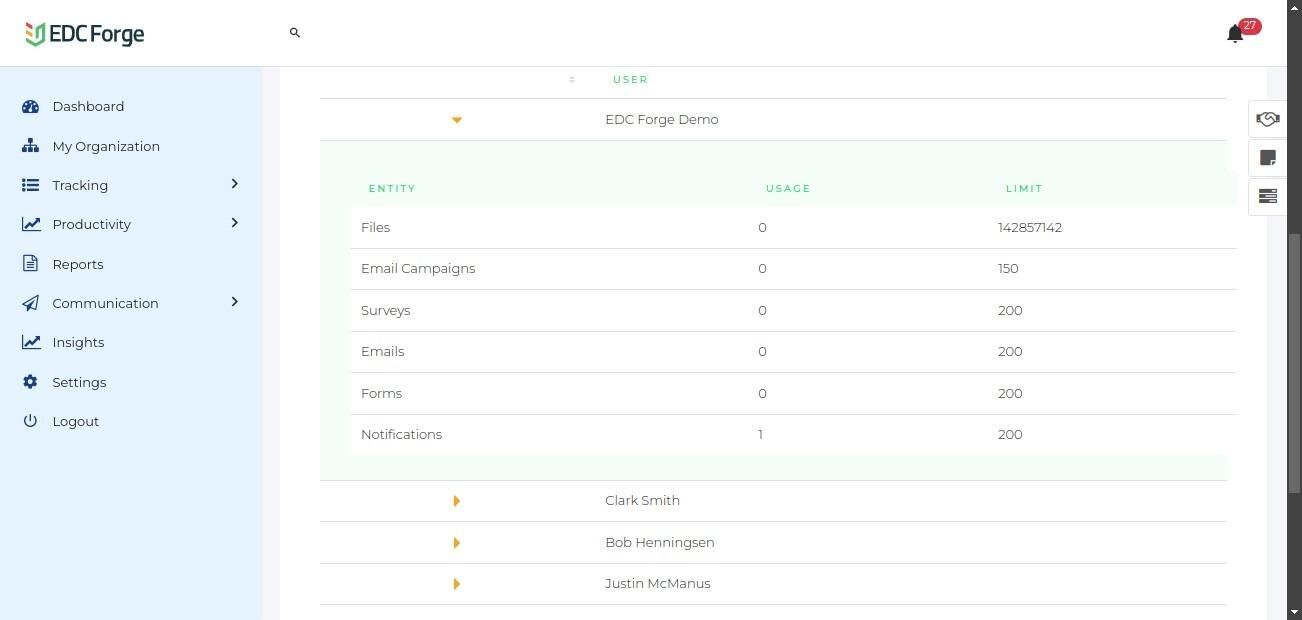Viewport: 1302px width, 620px height.
Task: Go to the Dashboard page
Action: pos(88,107)
